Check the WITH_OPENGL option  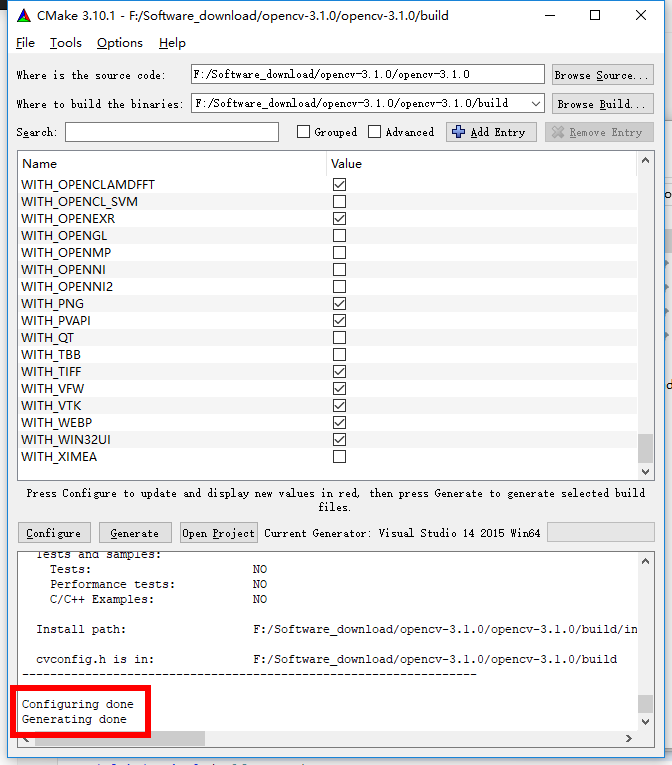click(339, 236)
